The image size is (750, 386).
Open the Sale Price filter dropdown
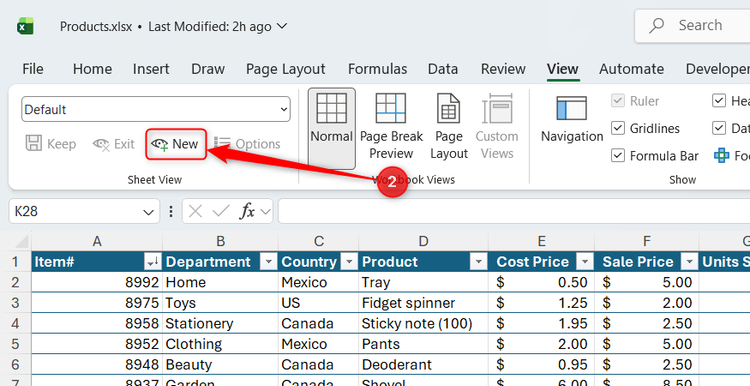pyautogui.click(x=689, y=262)
